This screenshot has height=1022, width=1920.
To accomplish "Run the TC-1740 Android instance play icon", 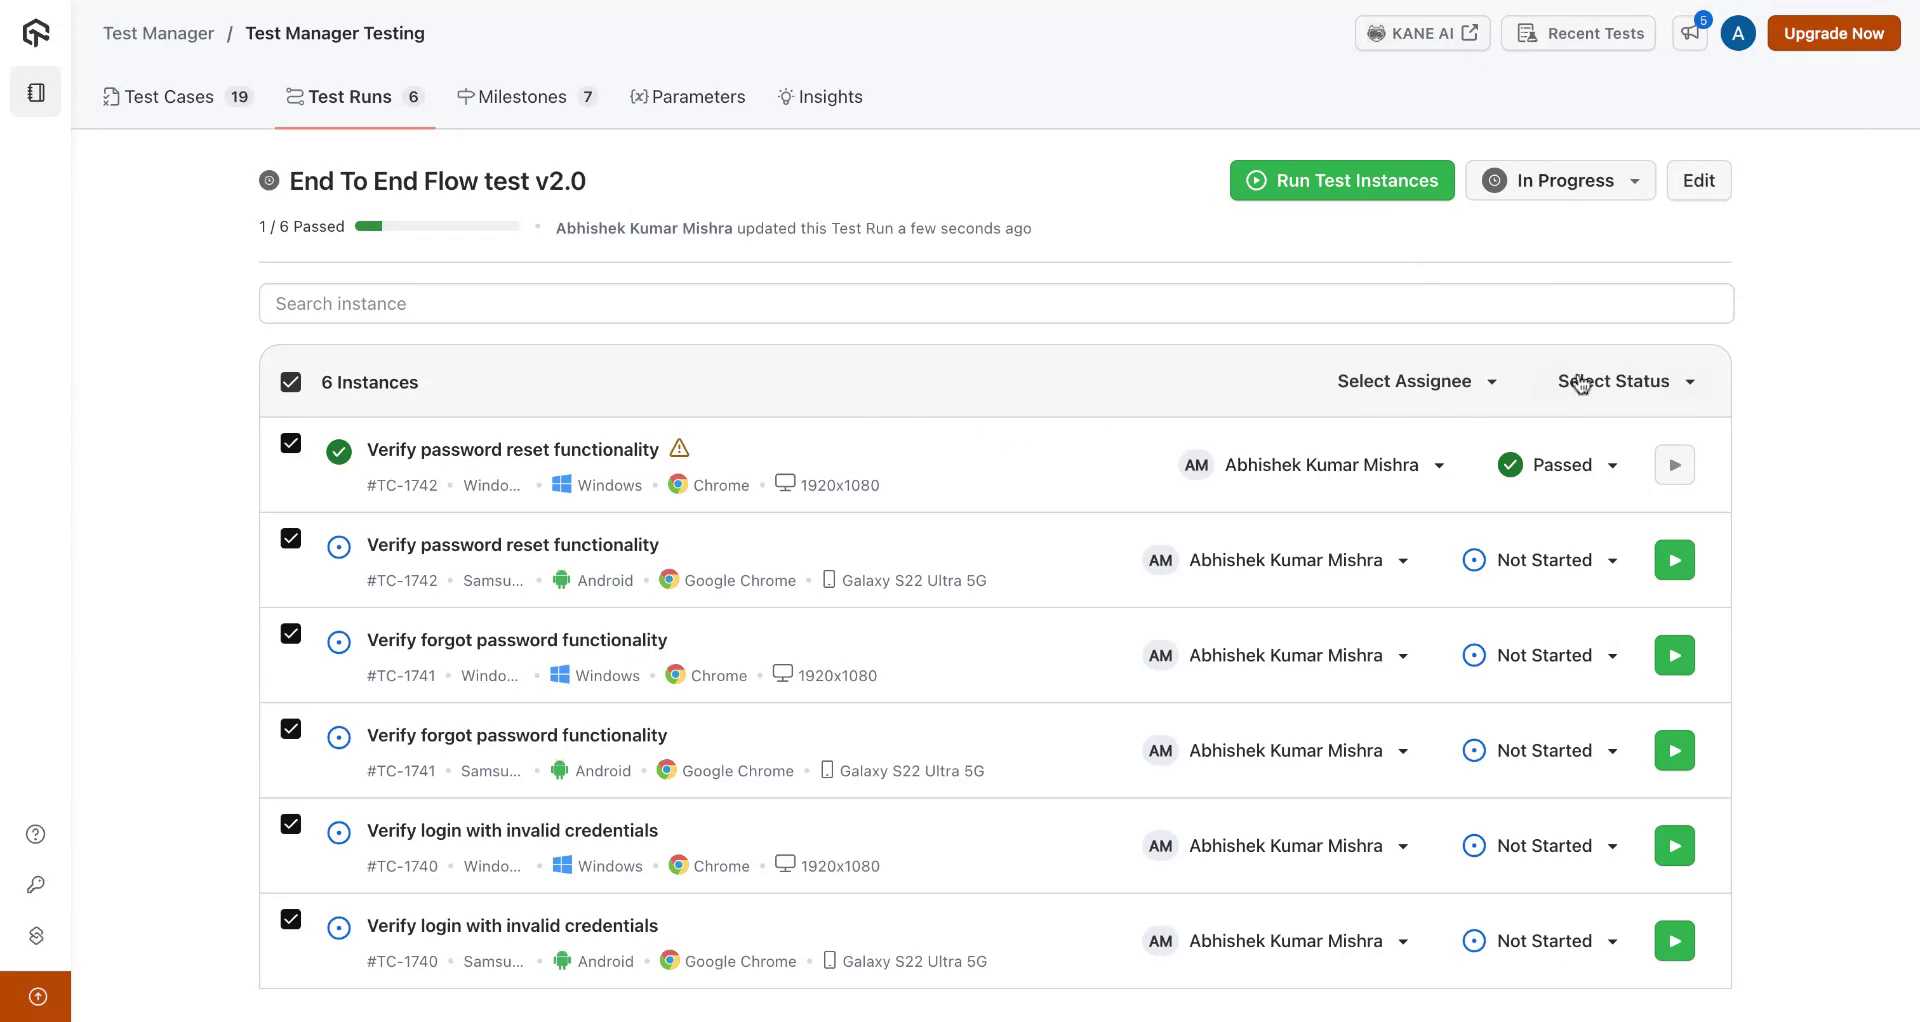I will click(1674, 941).
